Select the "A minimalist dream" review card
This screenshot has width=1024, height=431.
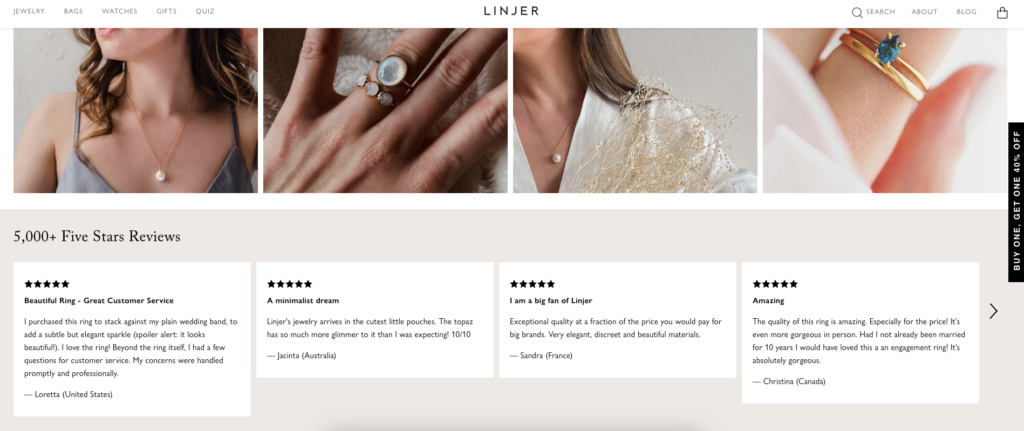(375, 320)
